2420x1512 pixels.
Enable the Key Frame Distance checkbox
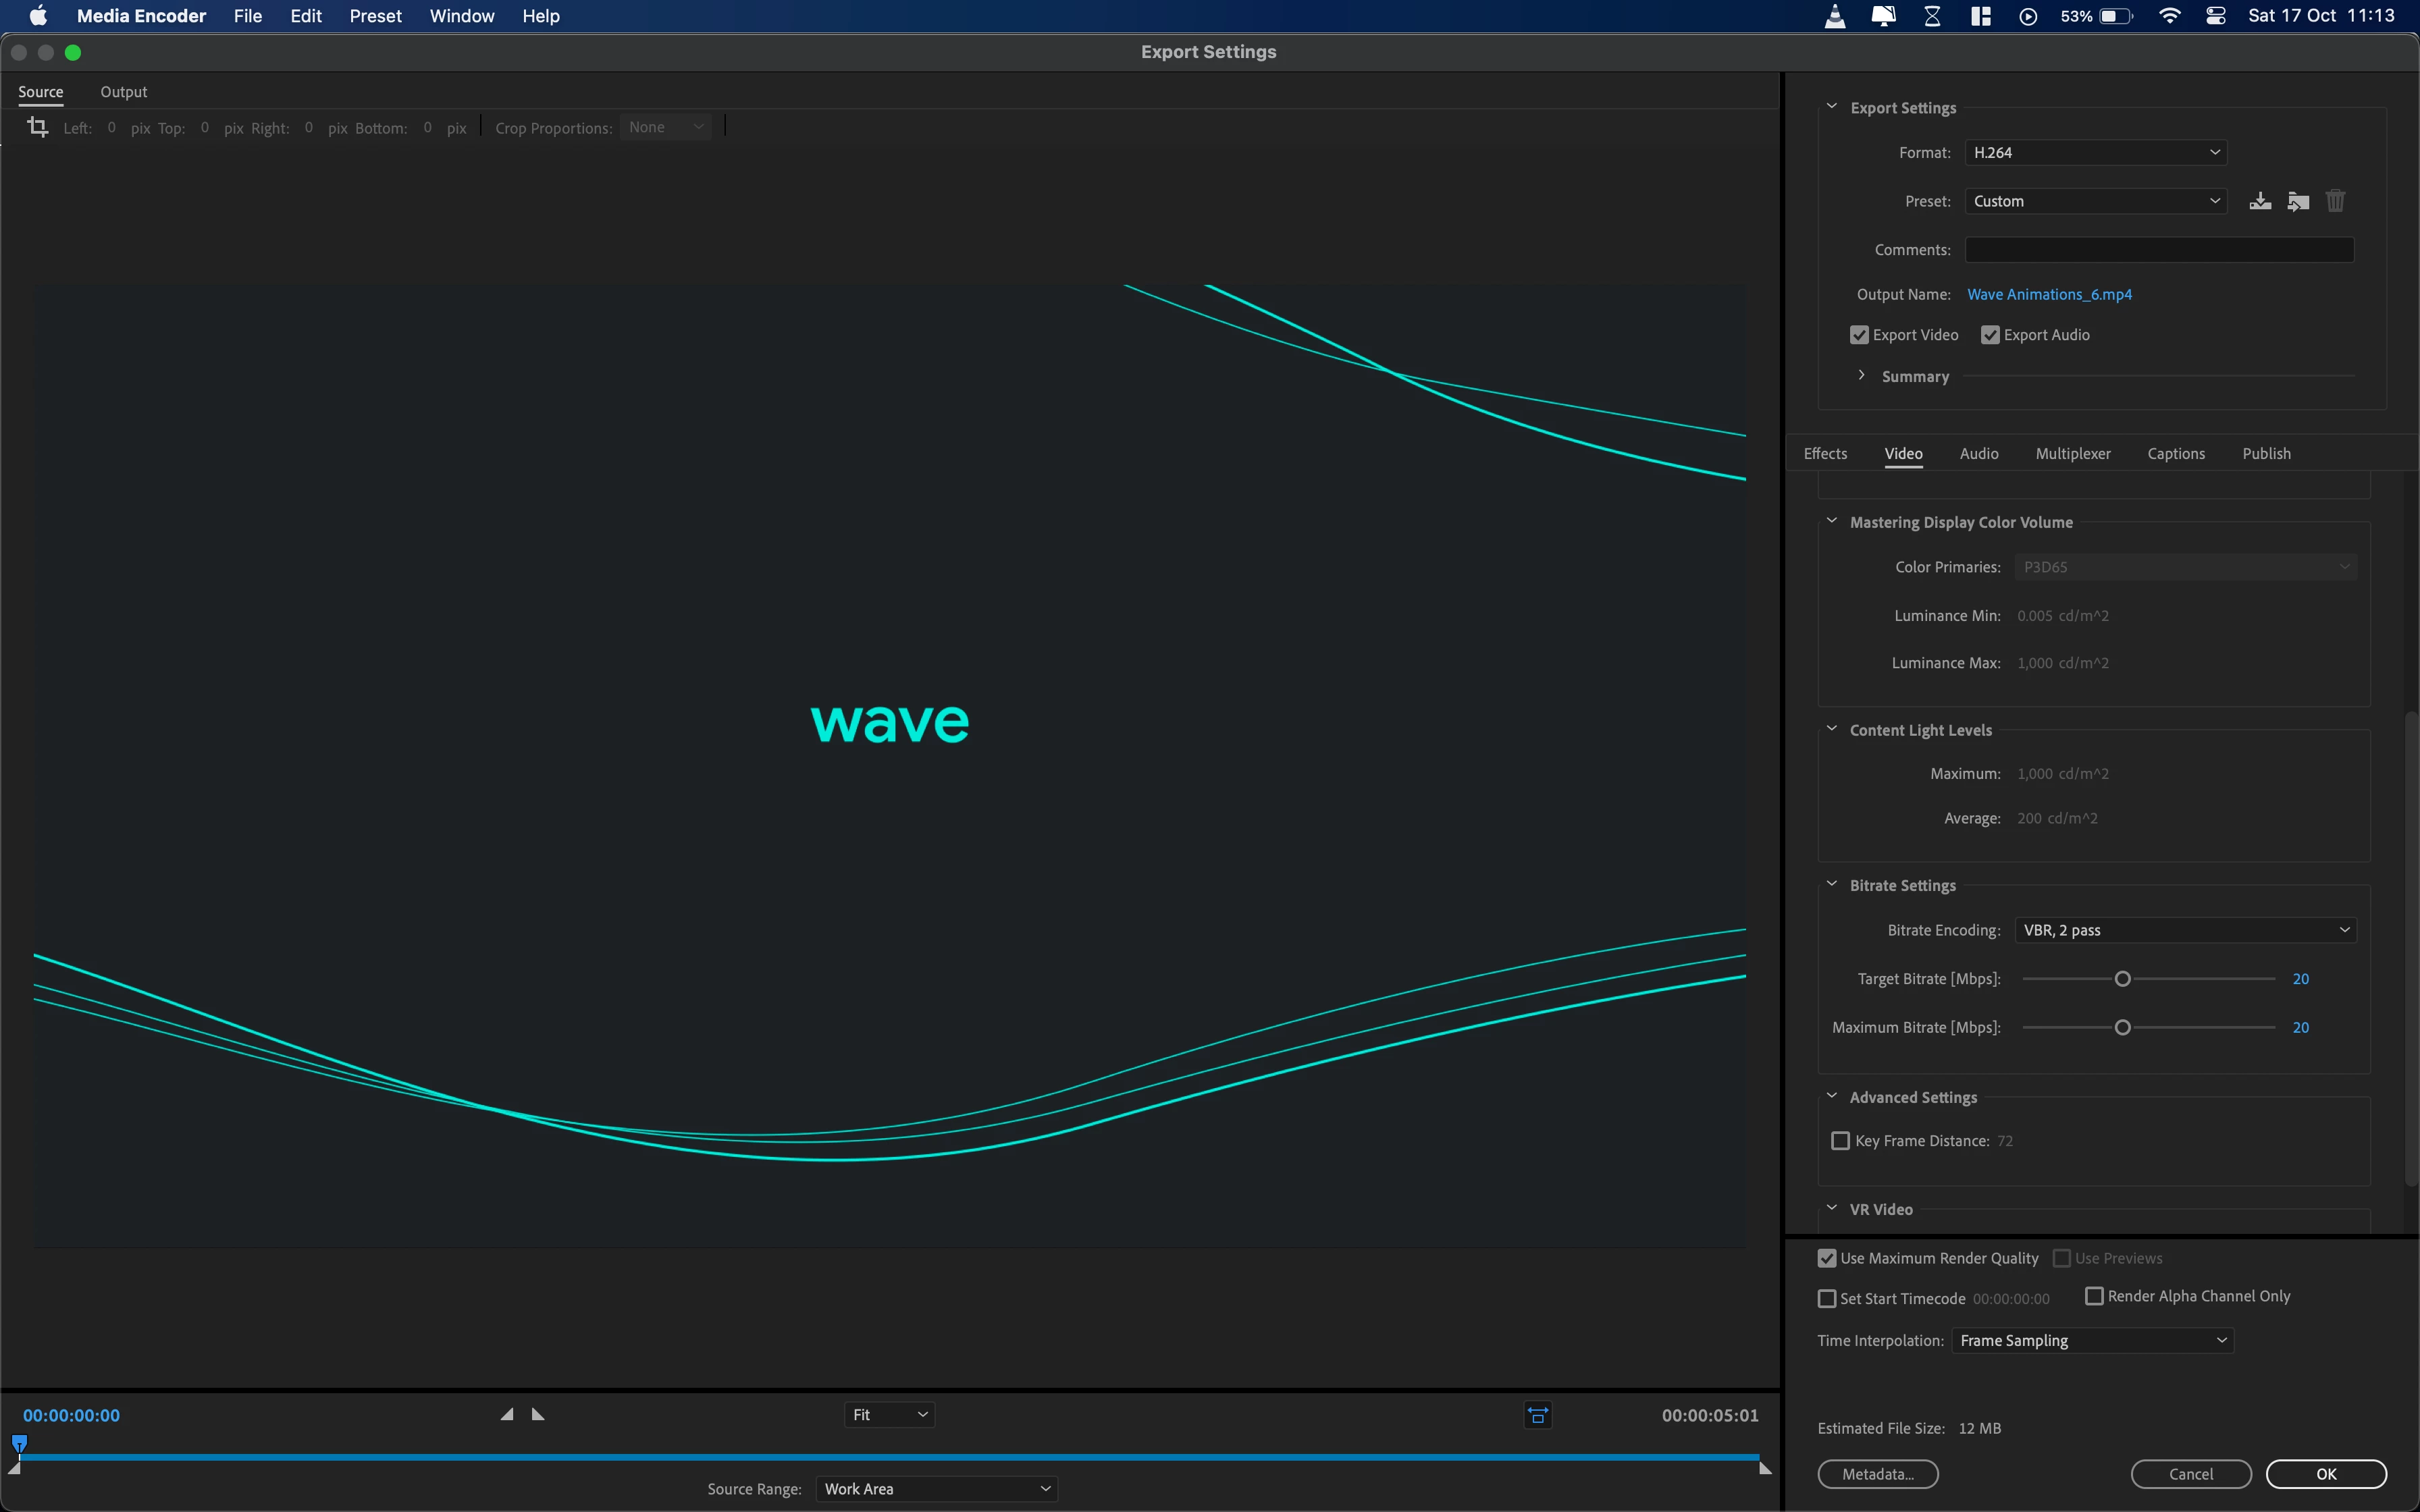click(x=1840, y=1141)
